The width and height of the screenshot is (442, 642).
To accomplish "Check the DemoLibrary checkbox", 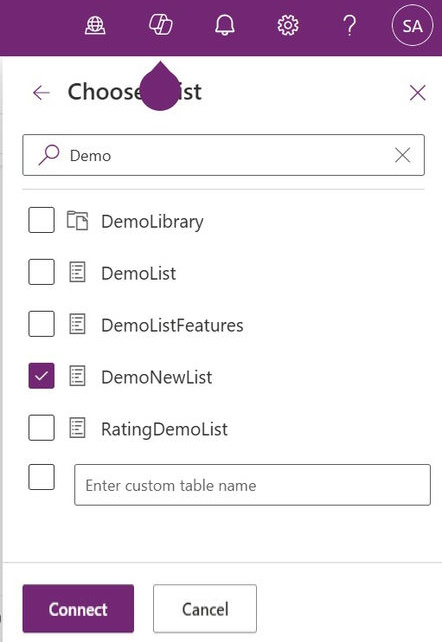I will tap(41, 220).
